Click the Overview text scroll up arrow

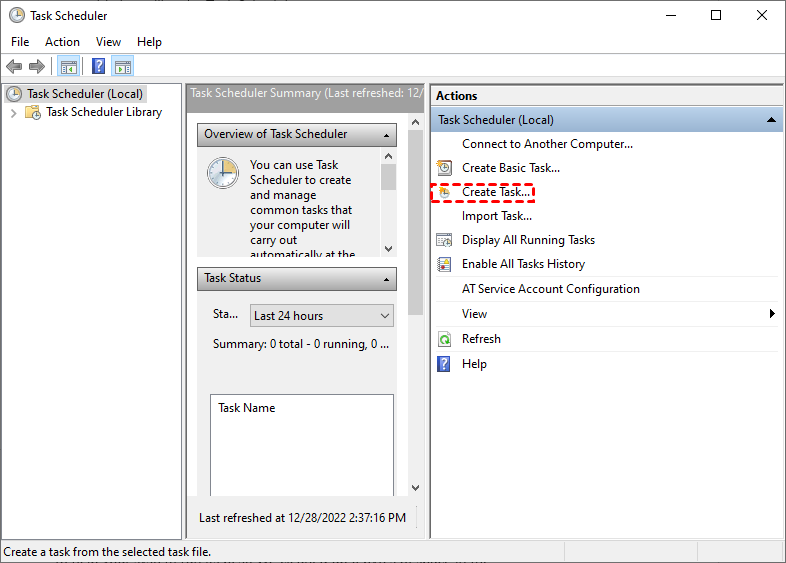pyautogui.click(x=388, y=156)
